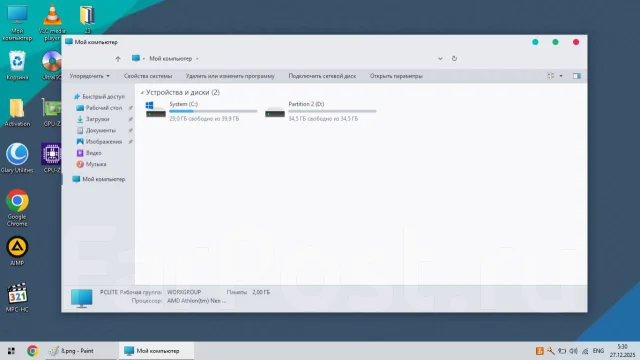Launch MPC-HC desktop shortcut
Viewport: 640px width, 360px height.
point(17,298)
